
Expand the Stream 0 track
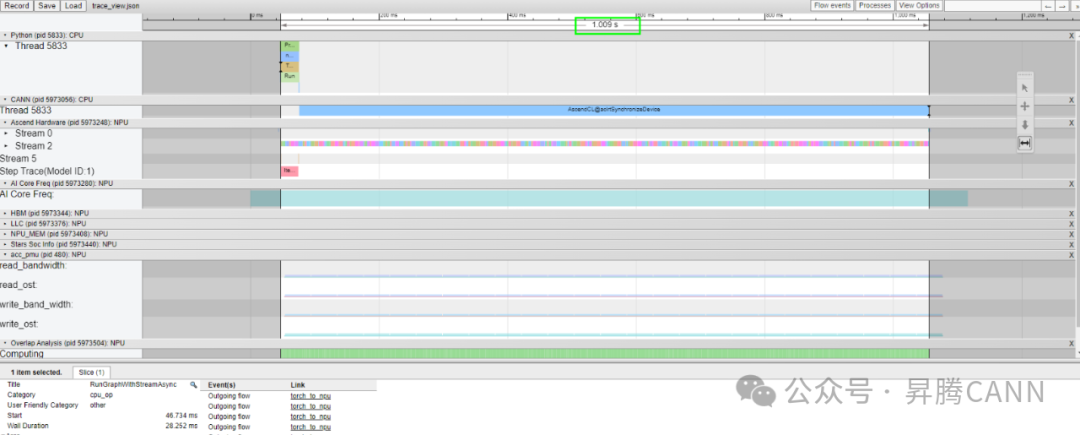point(7,134)
